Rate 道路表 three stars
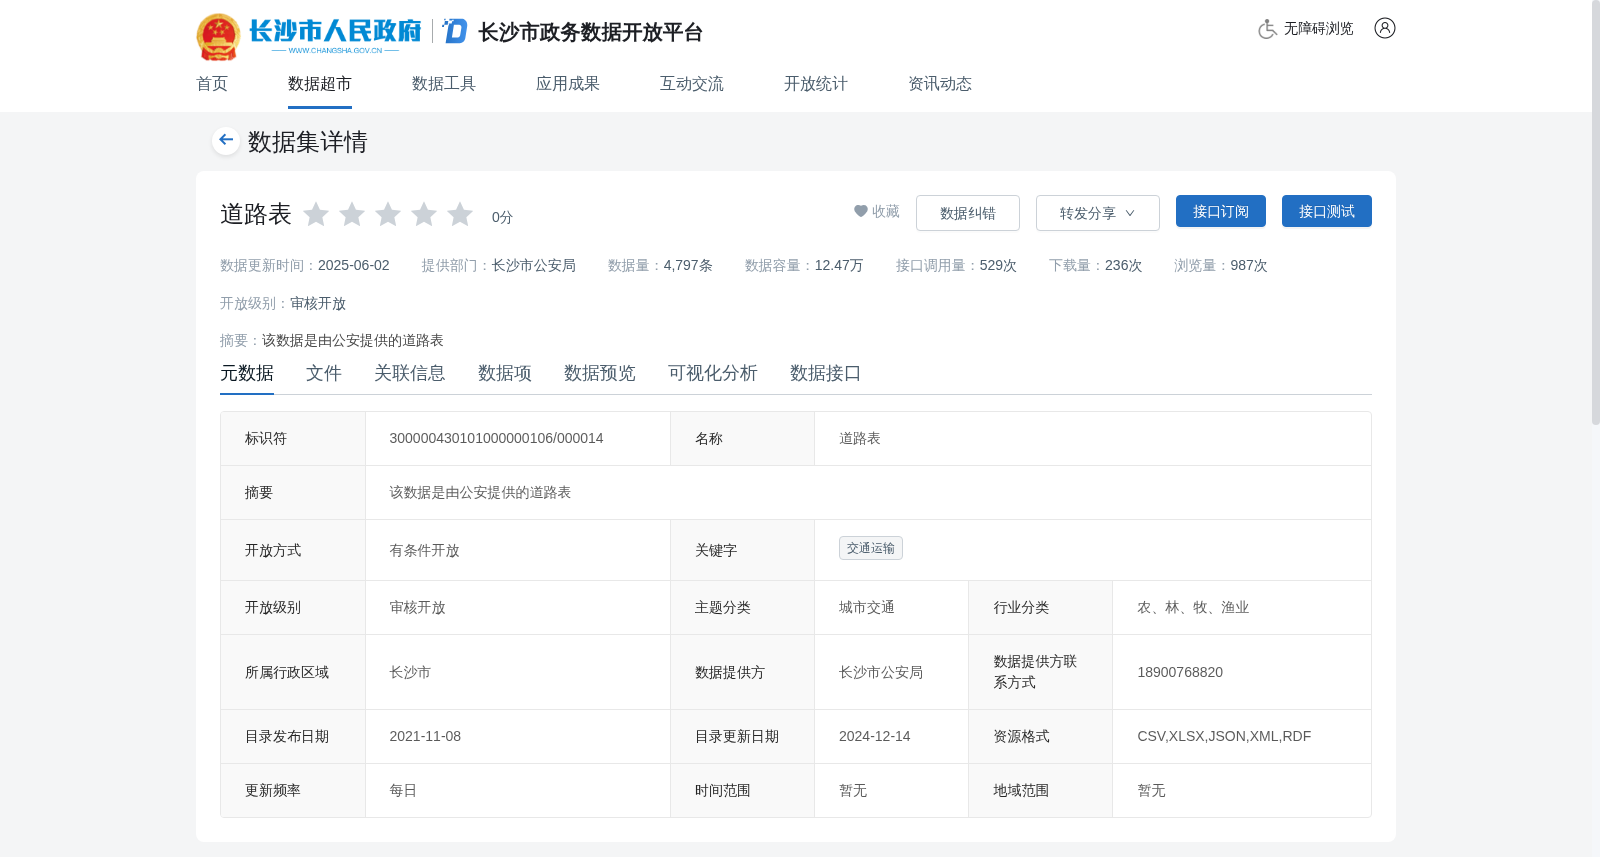Screen dimensions: 1600x857 pyautogui.click(x=388, y=215)
